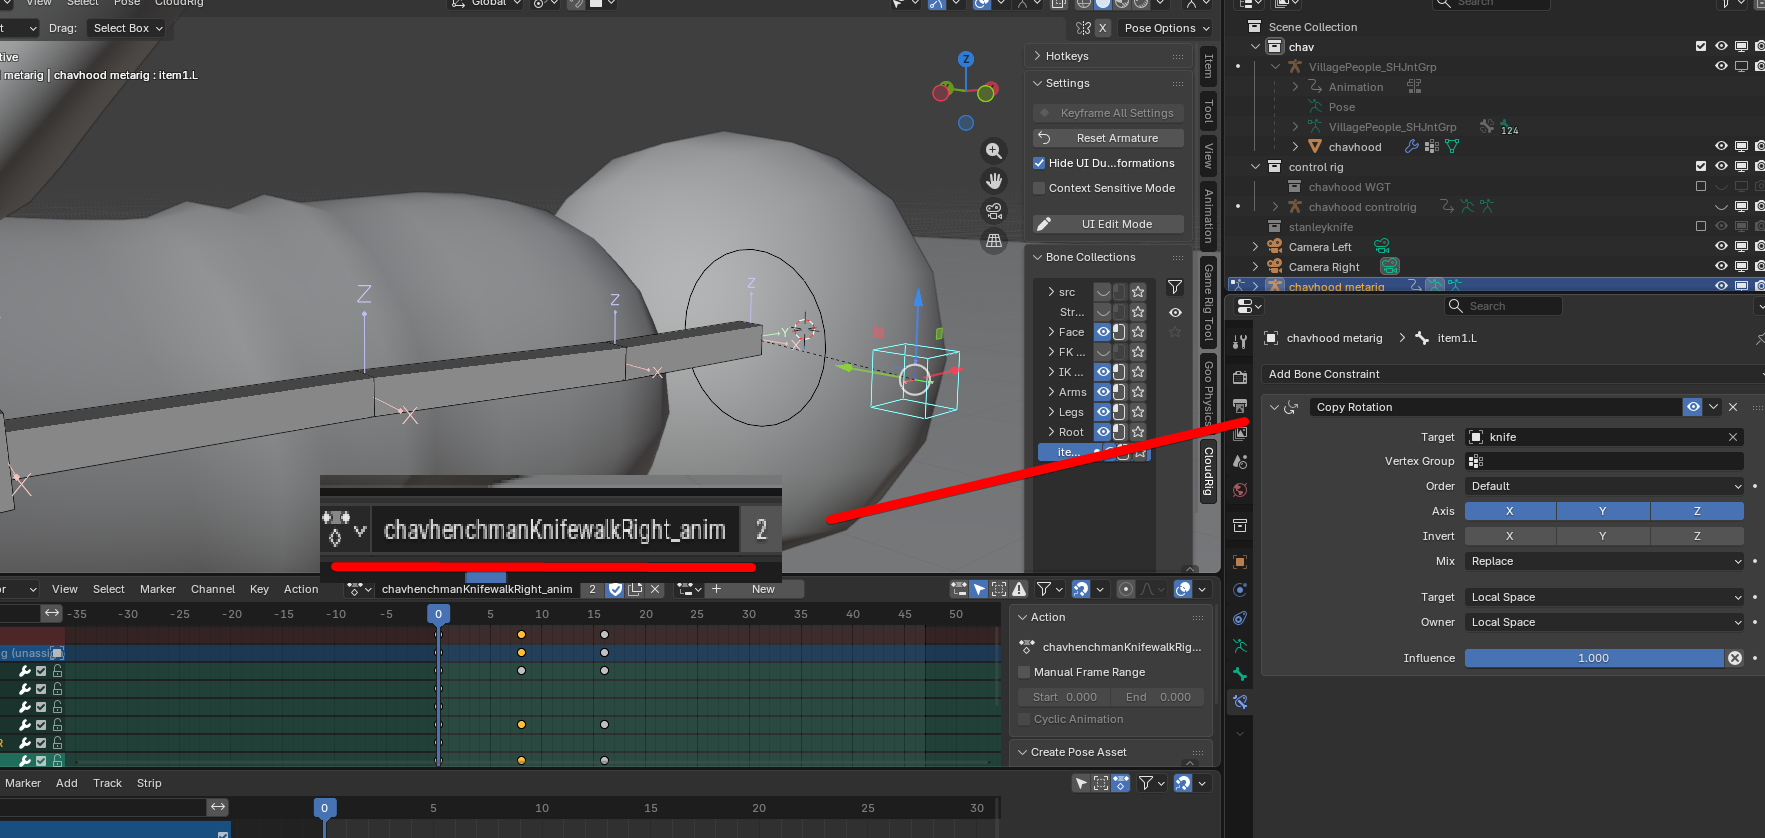The image size is (1765, 838).
Task: Toggle Copy Rotation Axis Y button
Action: point(1602,511)
